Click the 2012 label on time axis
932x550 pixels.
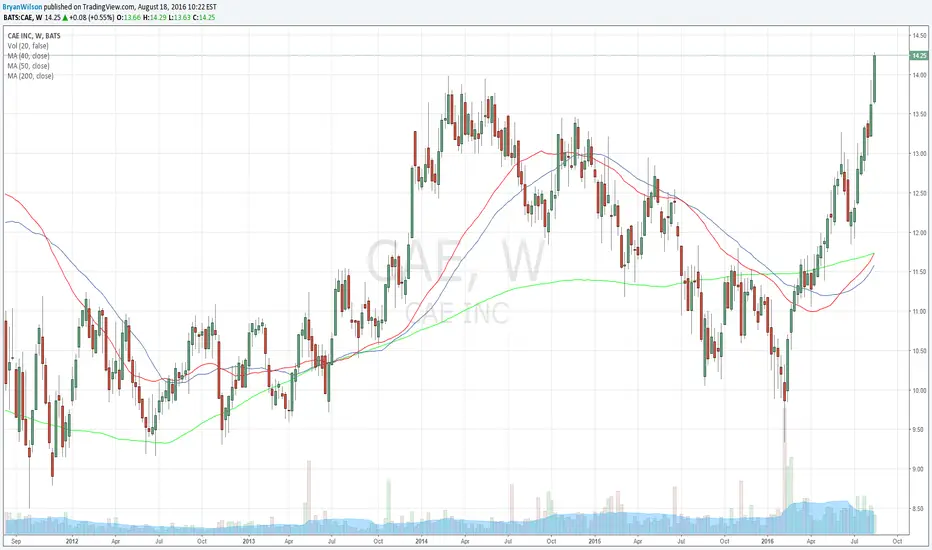(x=72, y=541)
